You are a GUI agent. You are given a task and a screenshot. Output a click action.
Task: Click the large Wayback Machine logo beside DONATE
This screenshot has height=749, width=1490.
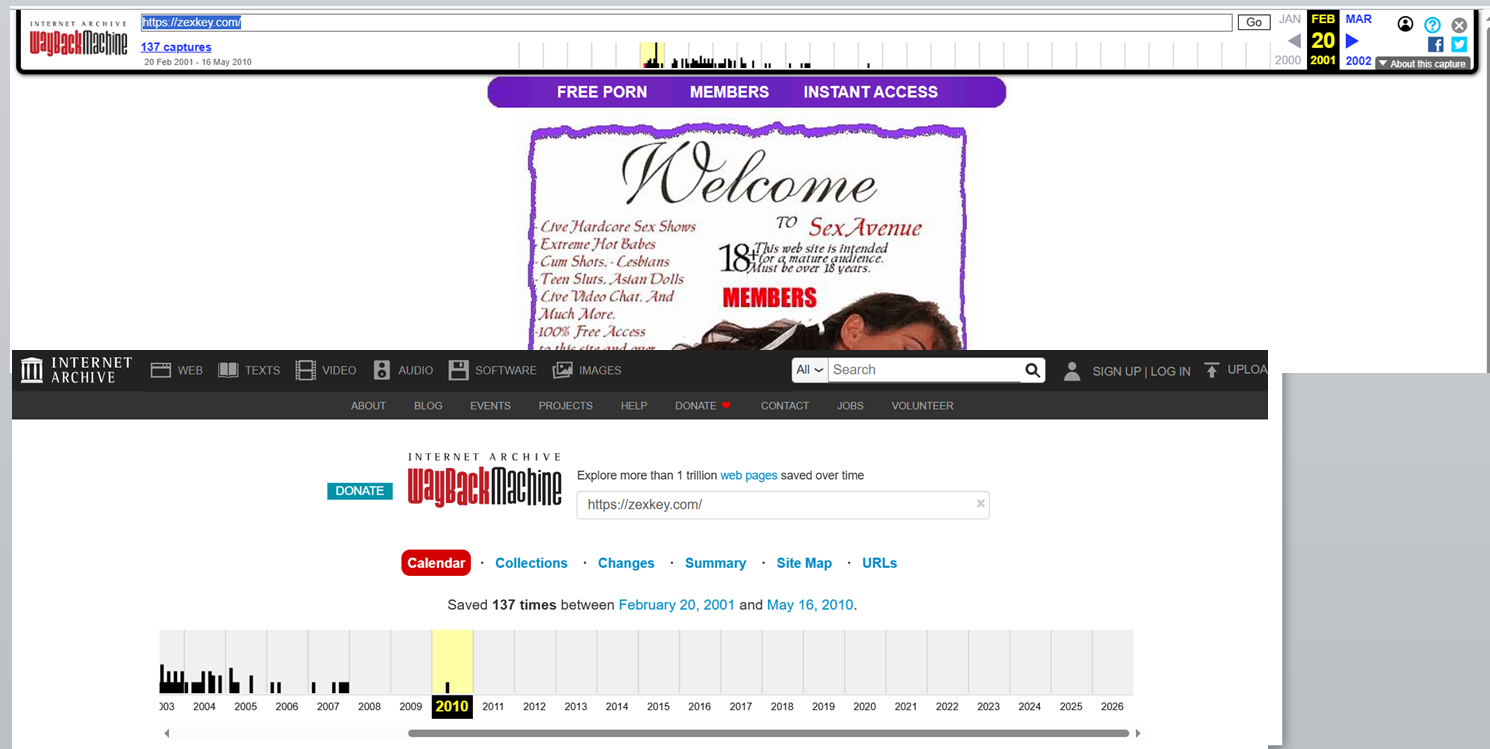coord(485,481)
